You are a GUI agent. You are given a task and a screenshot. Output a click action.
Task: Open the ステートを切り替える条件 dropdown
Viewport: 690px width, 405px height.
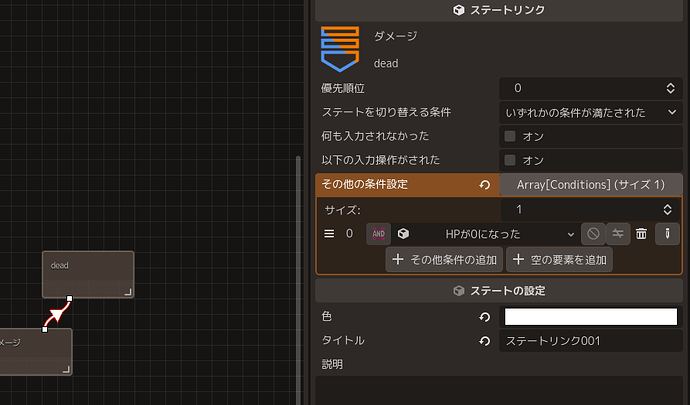(591, 112)
